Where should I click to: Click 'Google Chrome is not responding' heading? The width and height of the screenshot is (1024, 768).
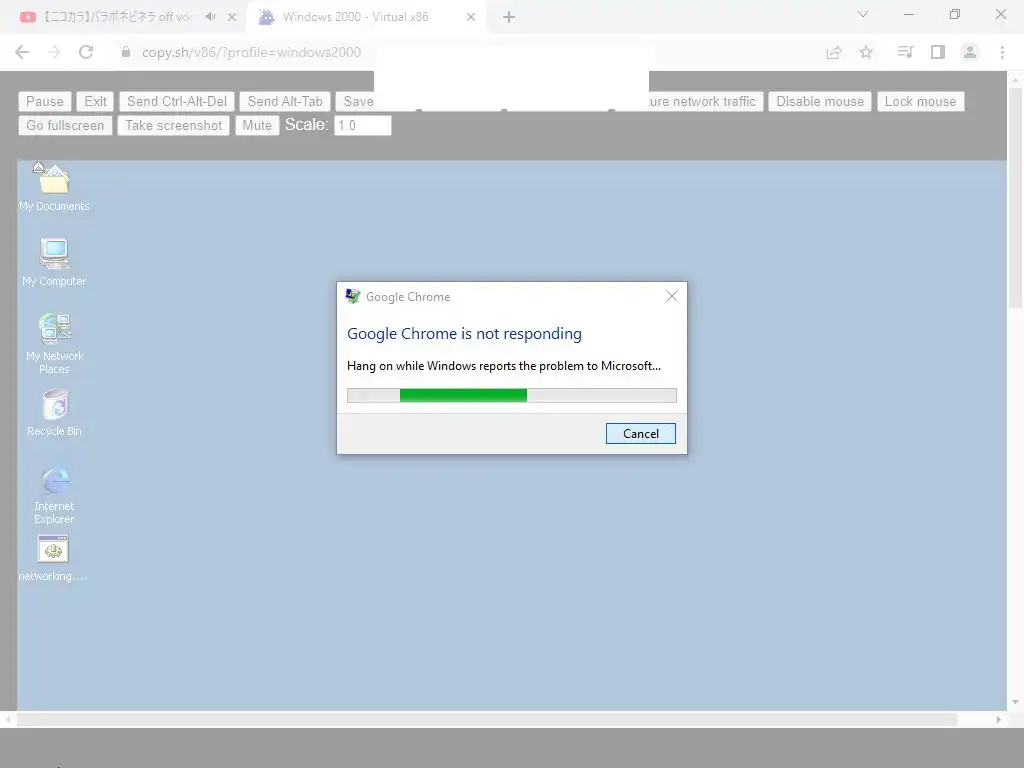464,334
